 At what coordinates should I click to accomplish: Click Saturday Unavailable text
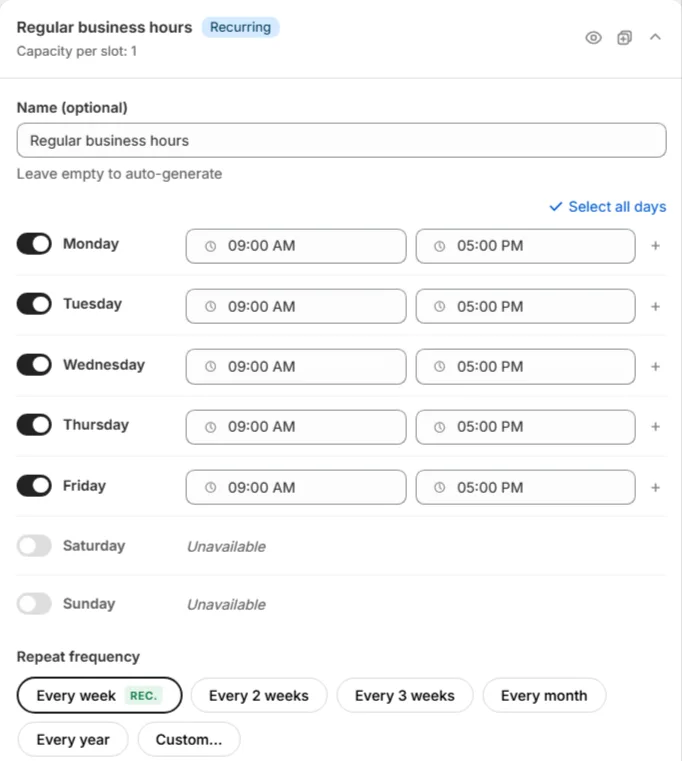click(226, 546)
